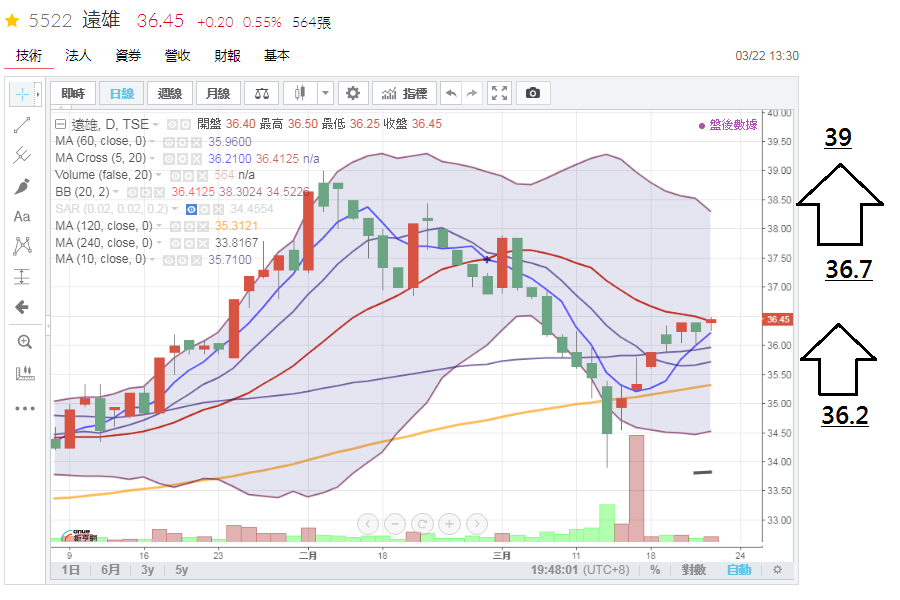Switch to the 法人 tab
Screen dimensions: 900x600
[78, 56]
